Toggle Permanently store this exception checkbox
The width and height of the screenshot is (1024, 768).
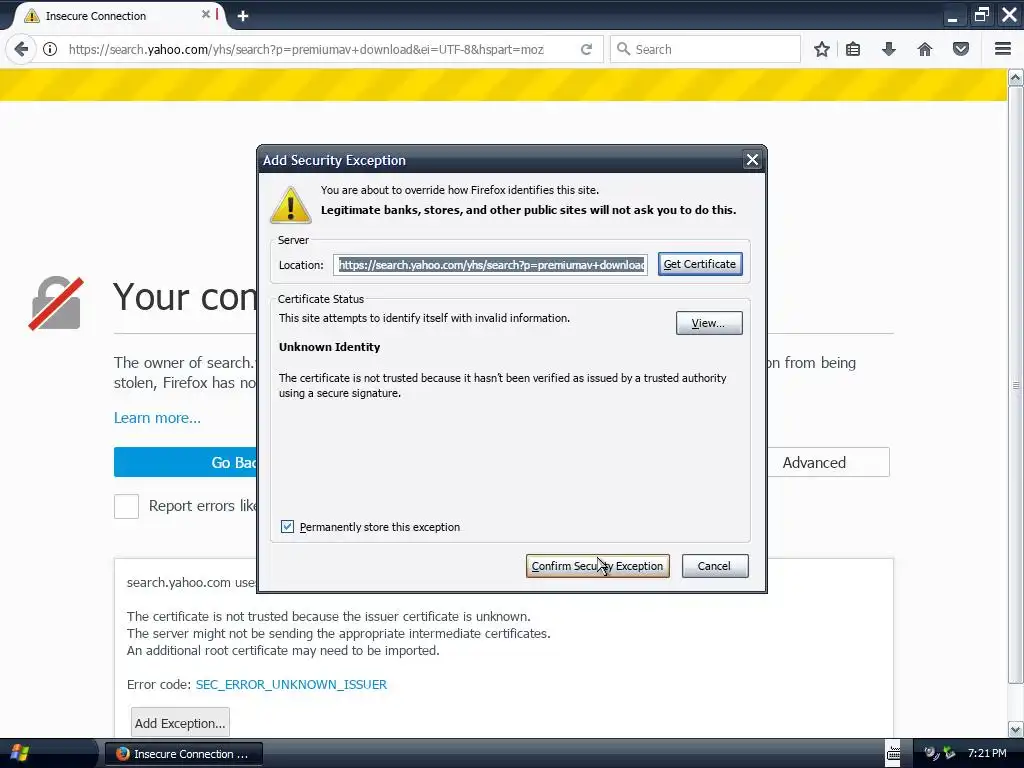click(287, 526)
